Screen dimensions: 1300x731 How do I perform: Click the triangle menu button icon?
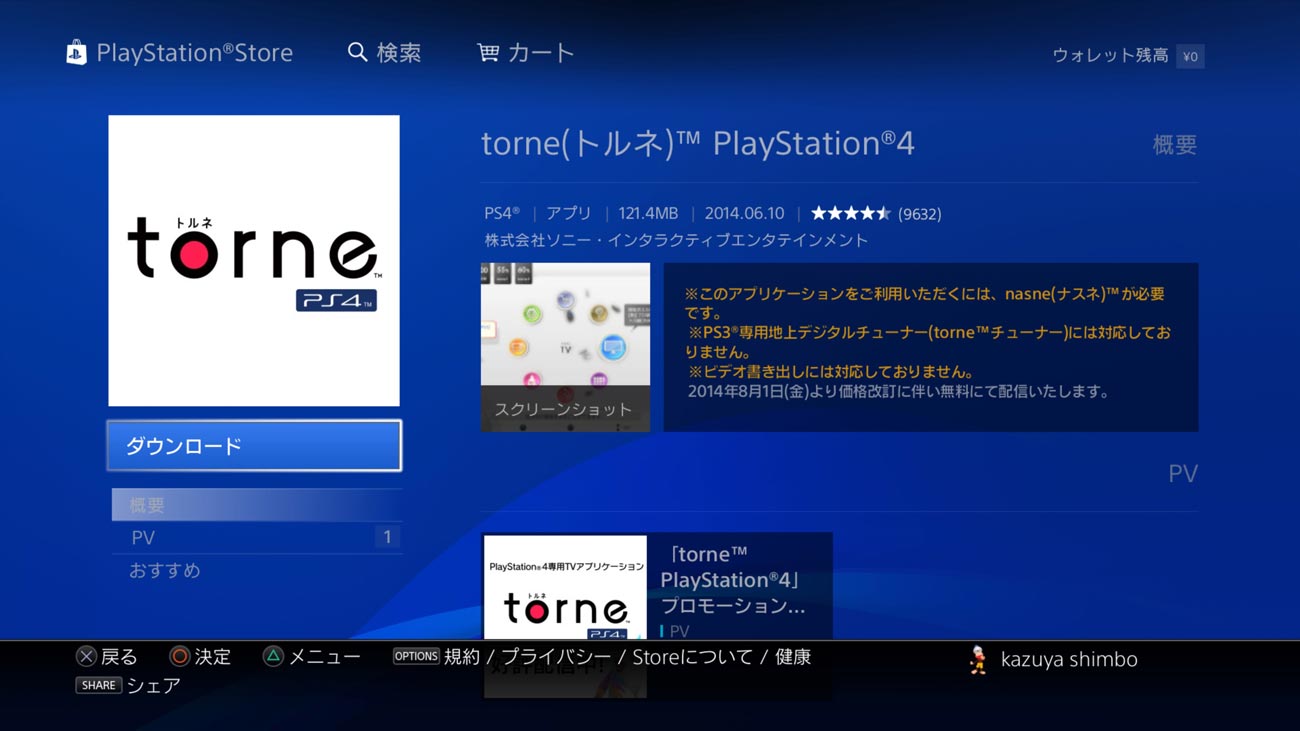tap(272, 656)
